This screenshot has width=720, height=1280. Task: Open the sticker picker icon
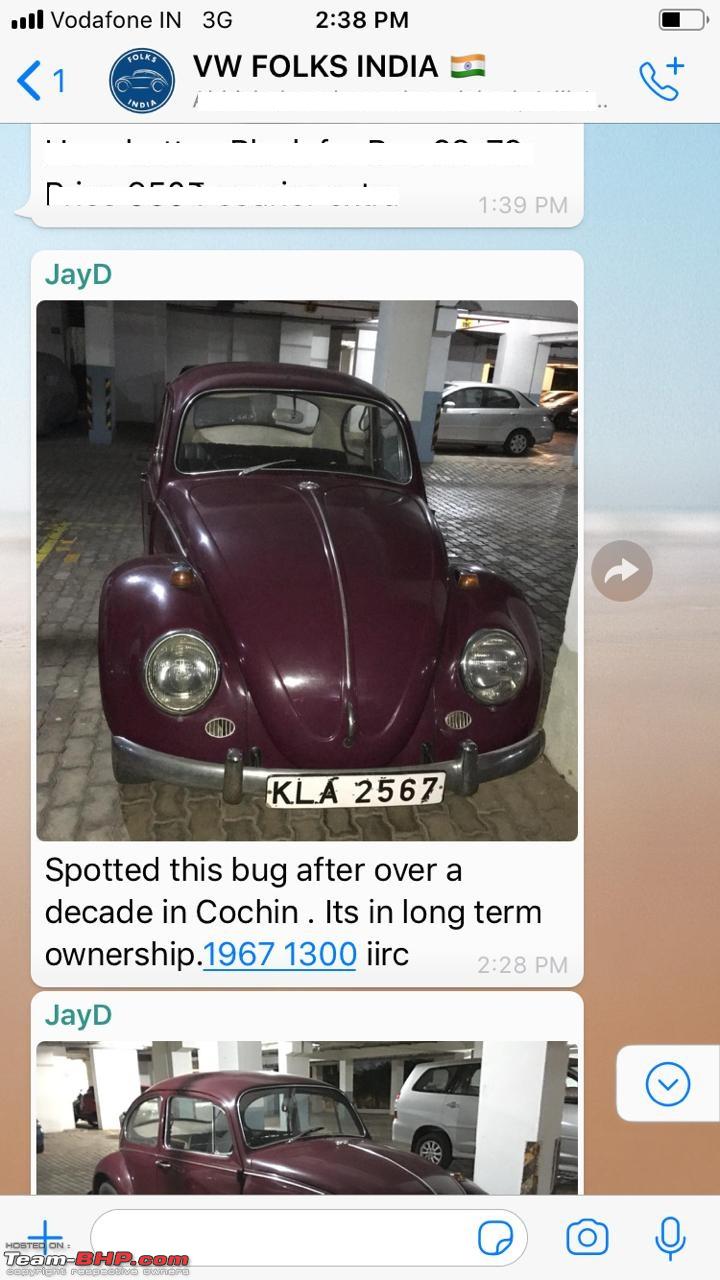point(496,1238)
